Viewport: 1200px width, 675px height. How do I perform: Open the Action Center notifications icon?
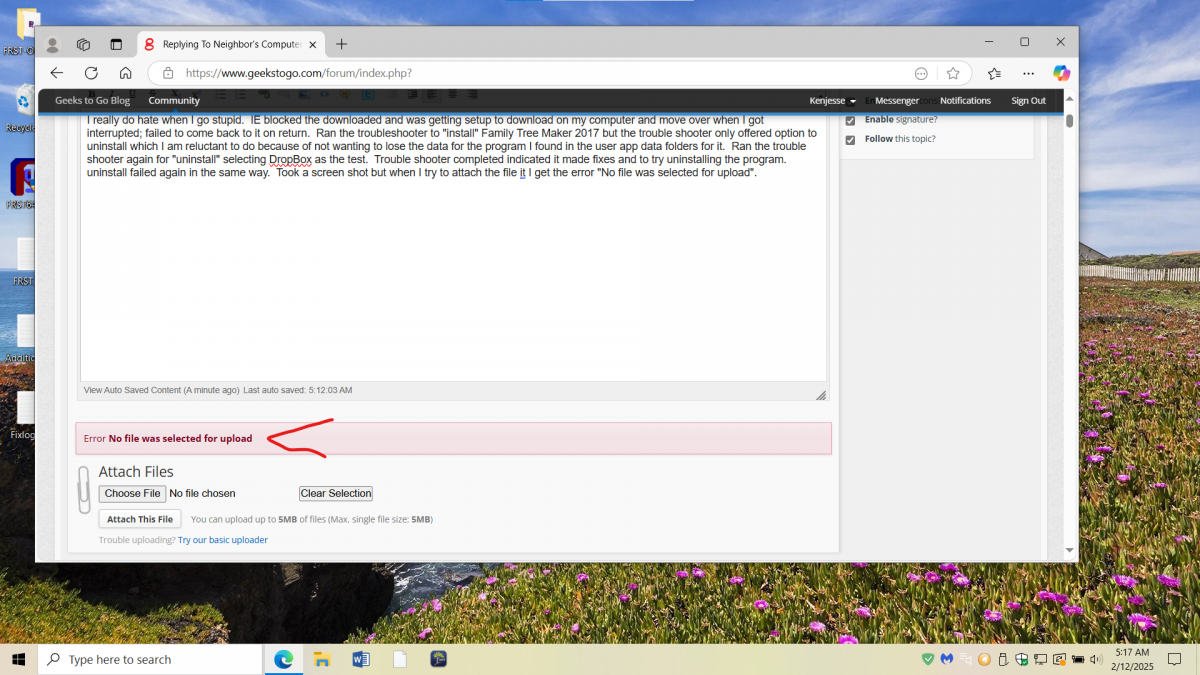pyautogui.click(x=1175, y=659)
